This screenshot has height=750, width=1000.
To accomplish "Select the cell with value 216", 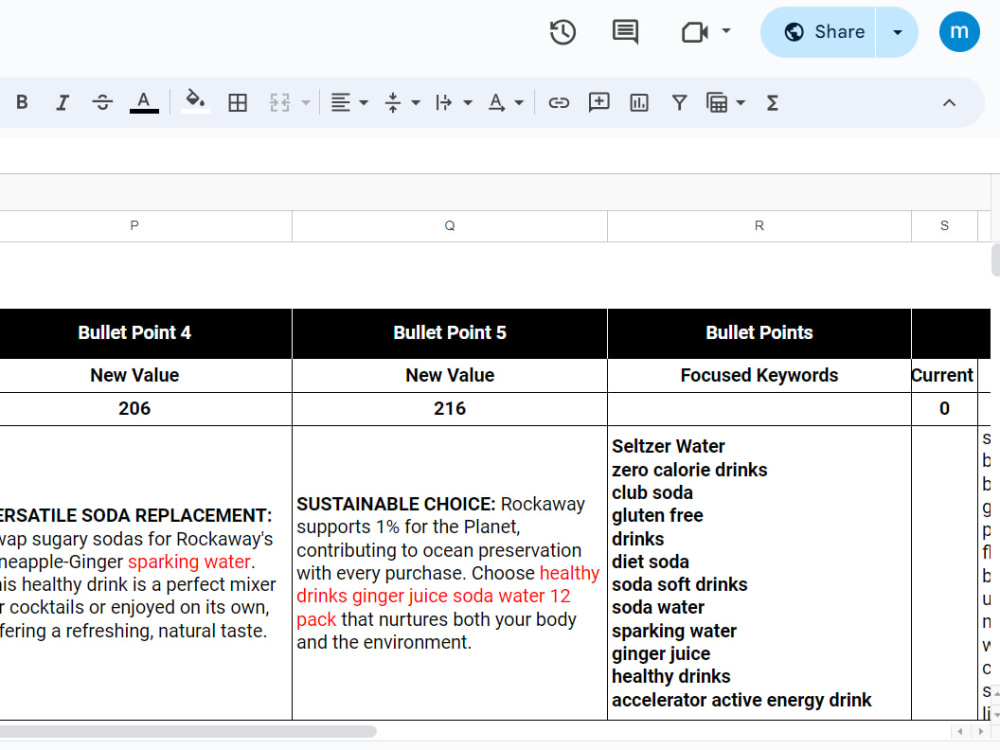I will coord(450,409).
